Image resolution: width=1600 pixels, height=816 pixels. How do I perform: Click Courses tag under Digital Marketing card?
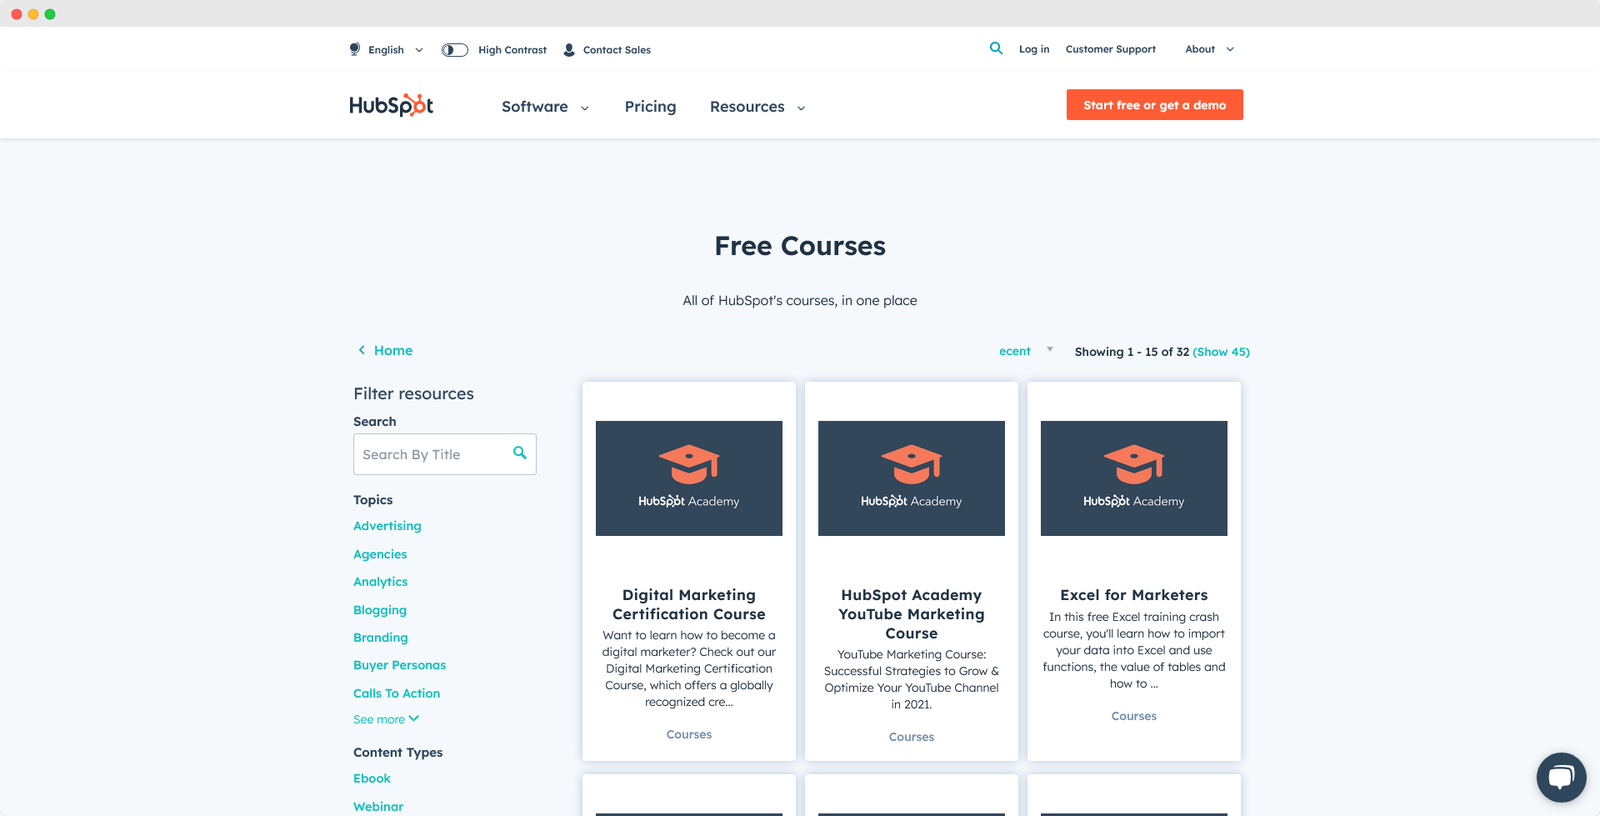pyautogui.click(x=689, y=735)
